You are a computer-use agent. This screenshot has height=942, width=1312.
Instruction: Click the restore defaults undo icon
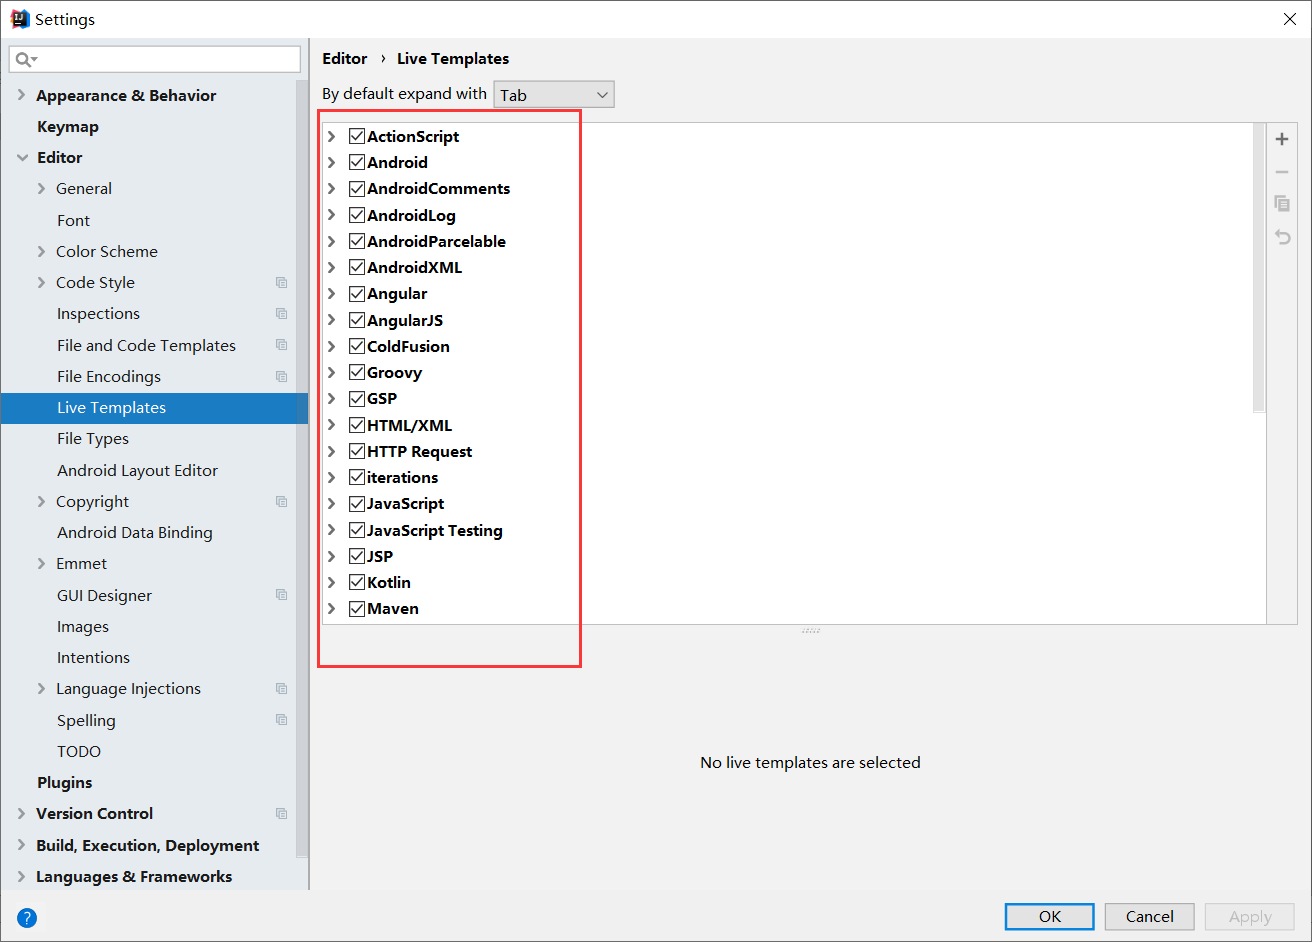(1282, 237)
